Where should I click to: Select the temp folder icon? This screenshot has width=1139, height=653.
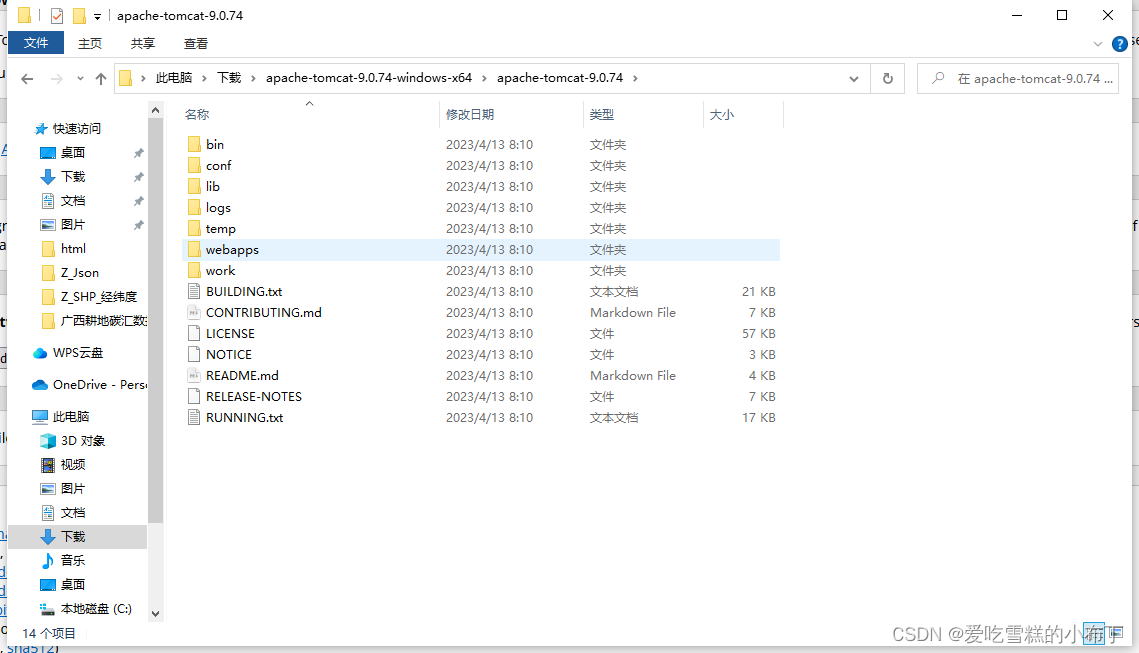(x=194, y=229)
